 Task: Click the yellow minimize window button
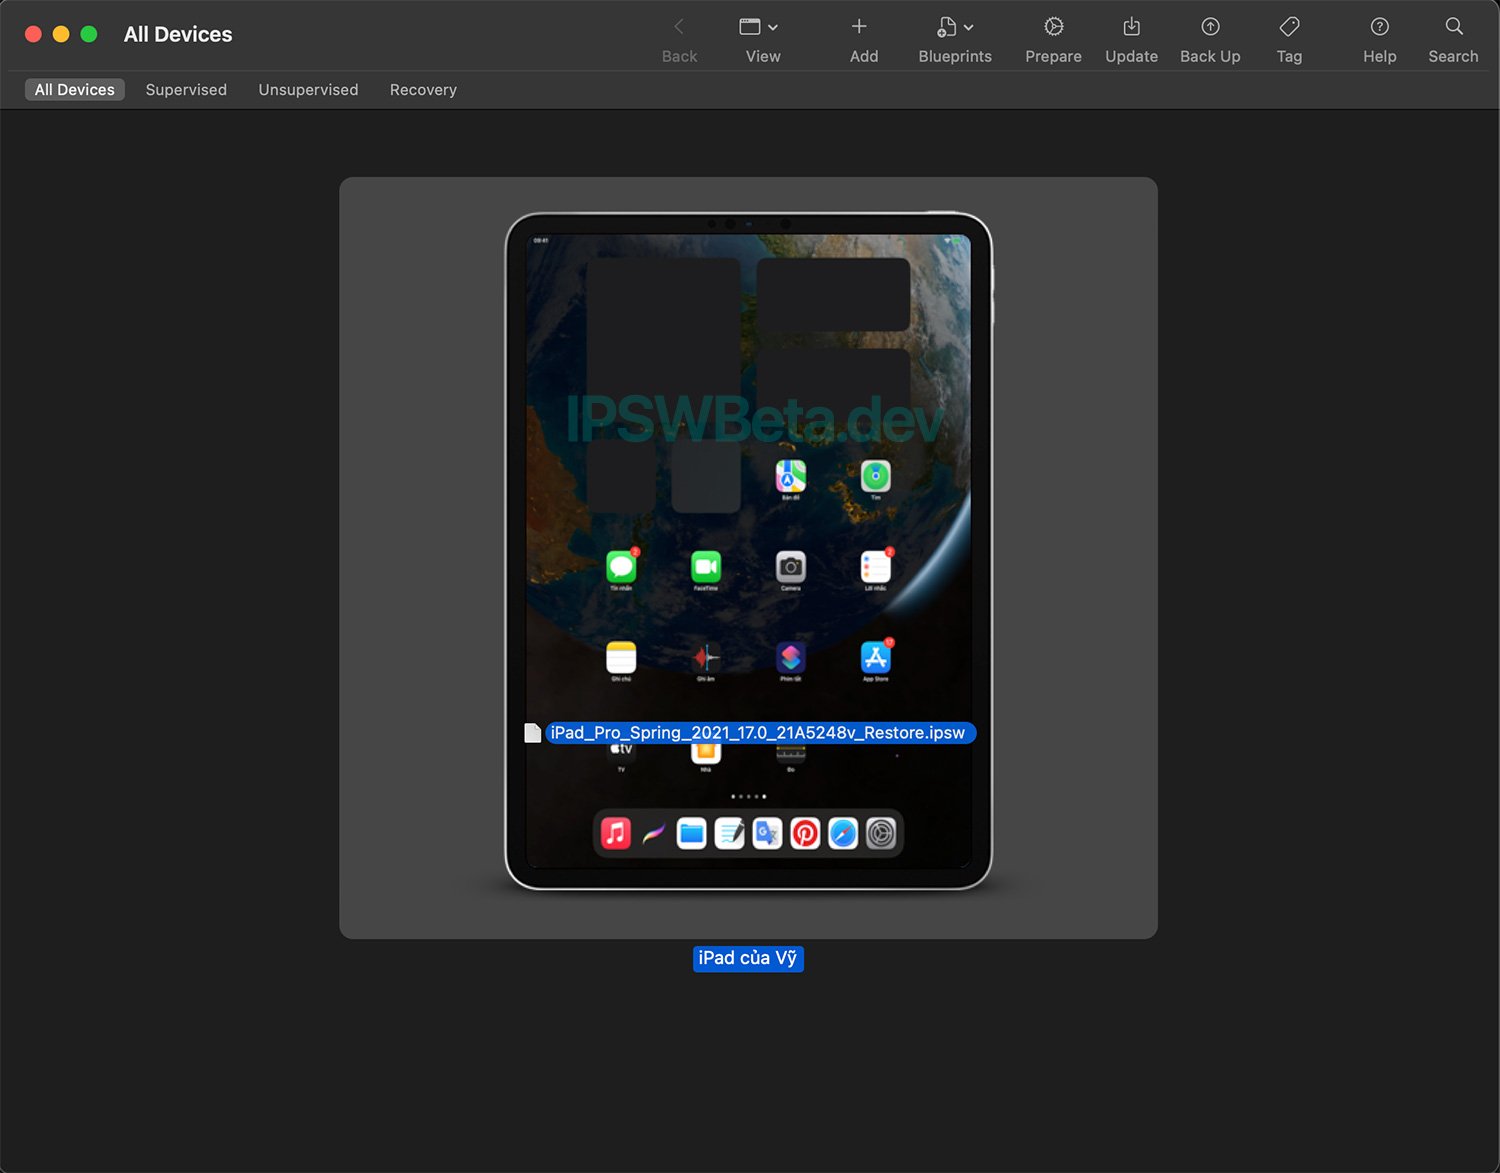click(x=61, y=34)
